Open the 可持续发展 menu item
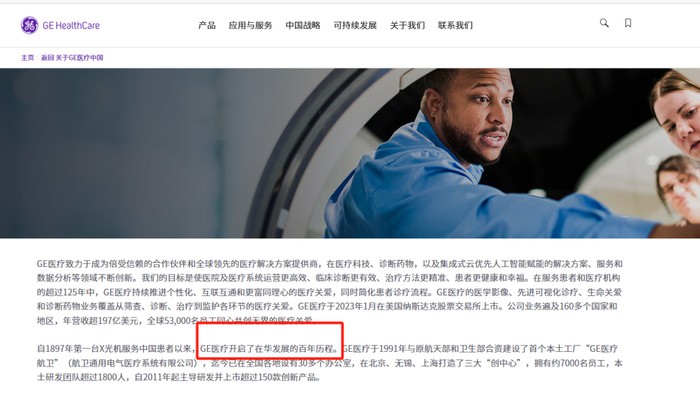The width and height of the screenshot is (700, 401). (x=355, y=25)
